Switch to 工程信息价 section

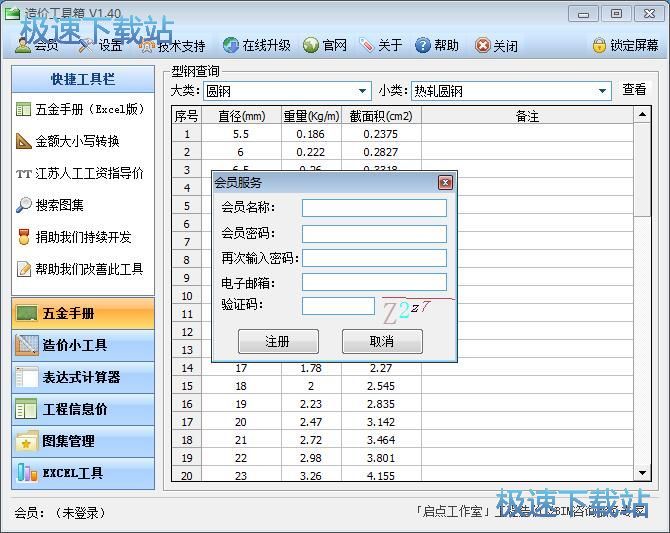point(83,409)
